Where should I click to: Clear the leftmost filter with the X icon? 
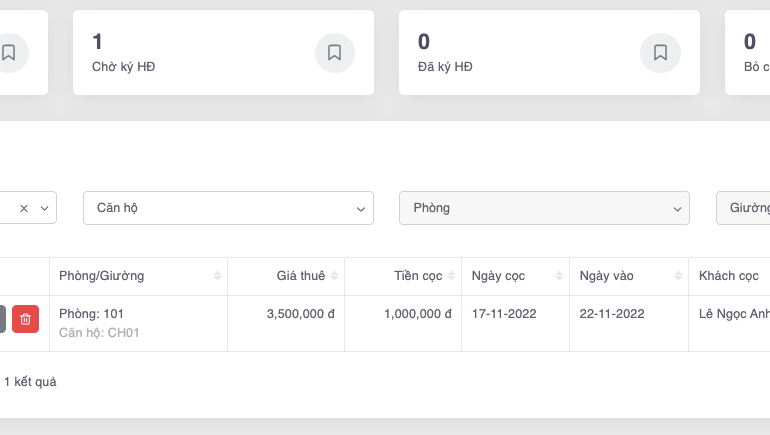tap(24, 208)
